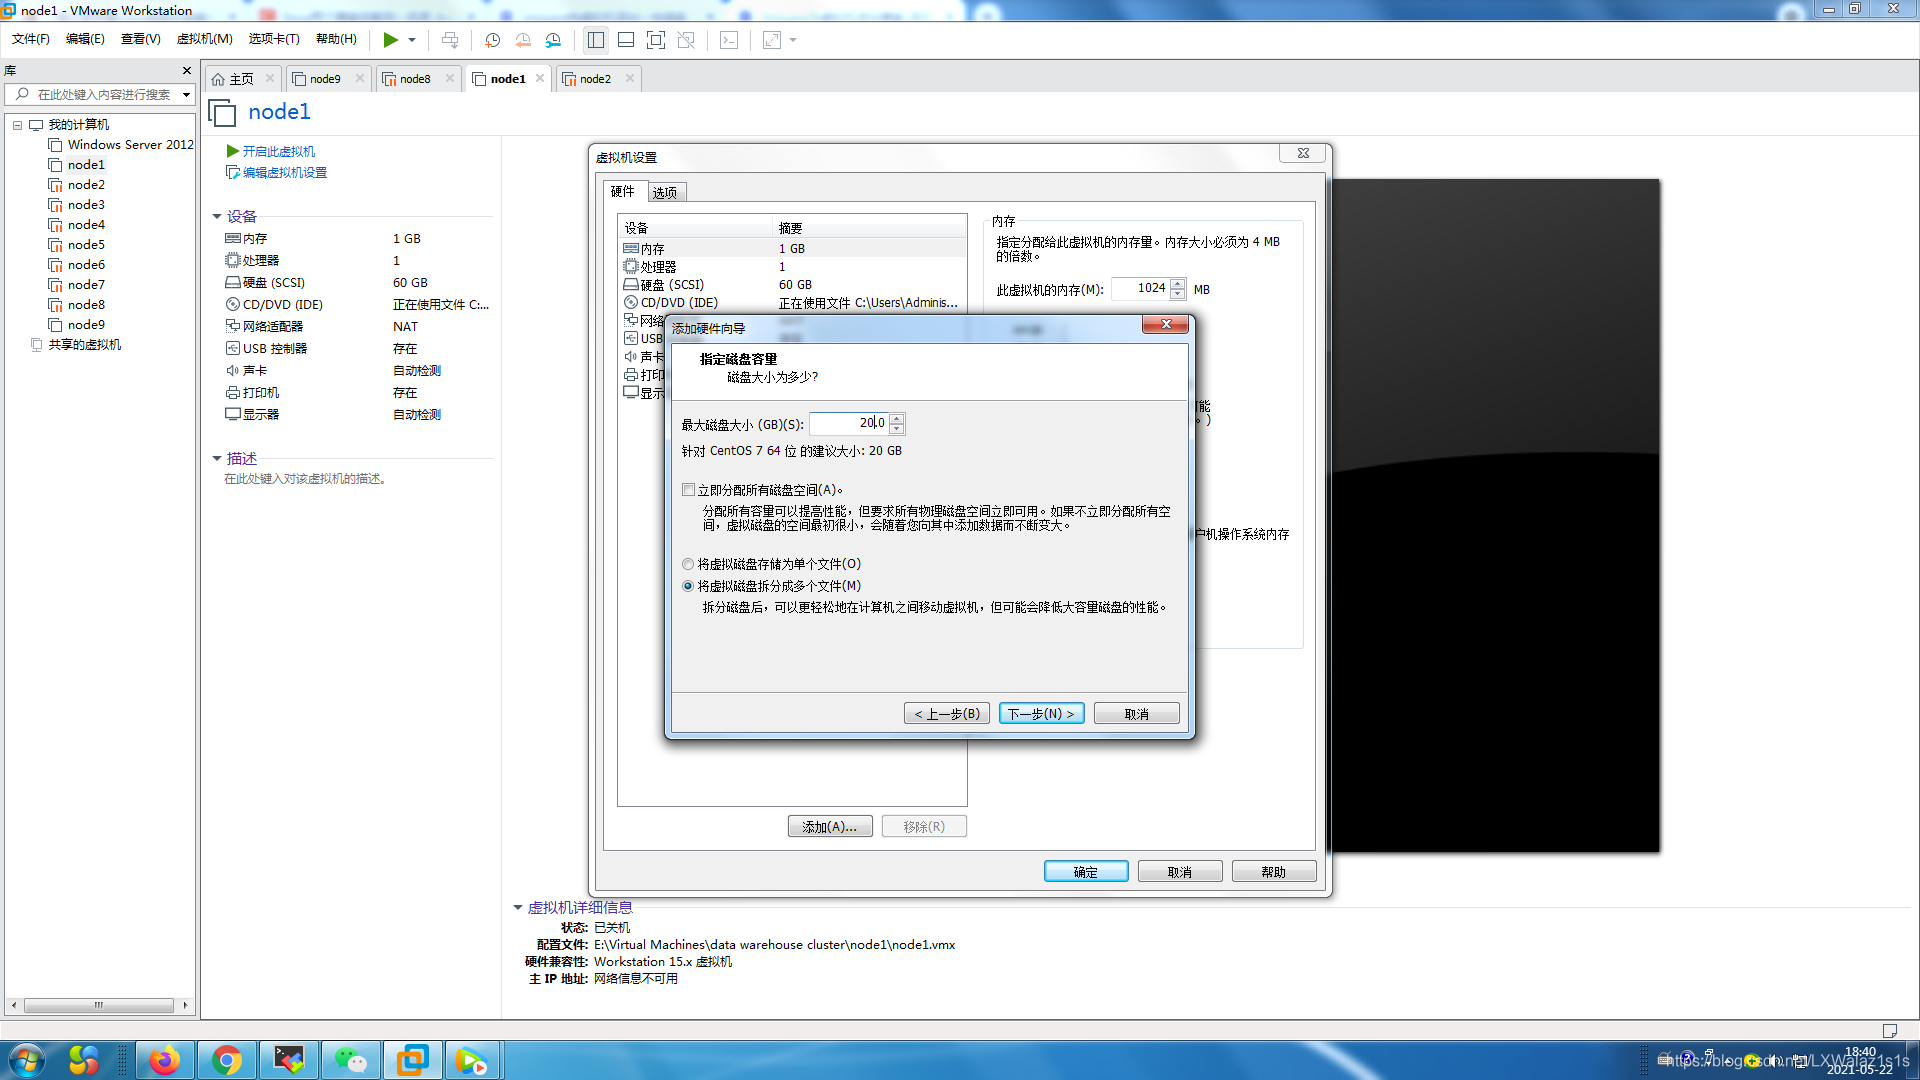Collapse the 我的计算机 tree node
Image resolution: width=1920 pixels, height=1080 pixels.
click(x=17, y=125)
